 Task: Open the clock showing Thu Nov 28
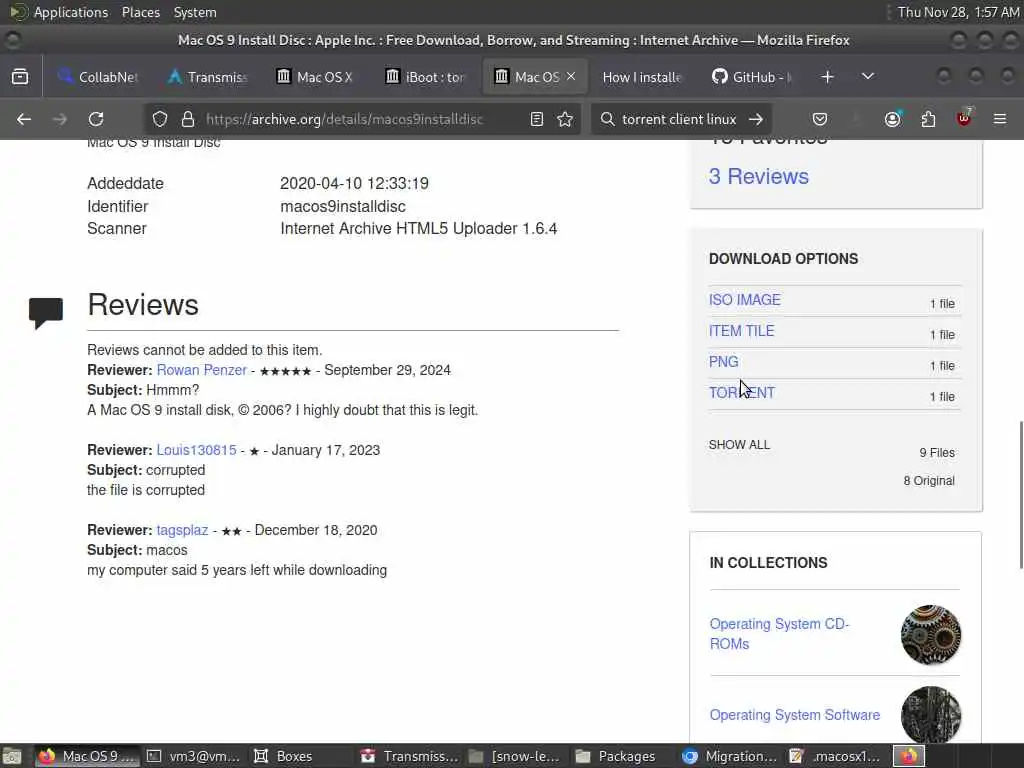(x=958, y=12)
